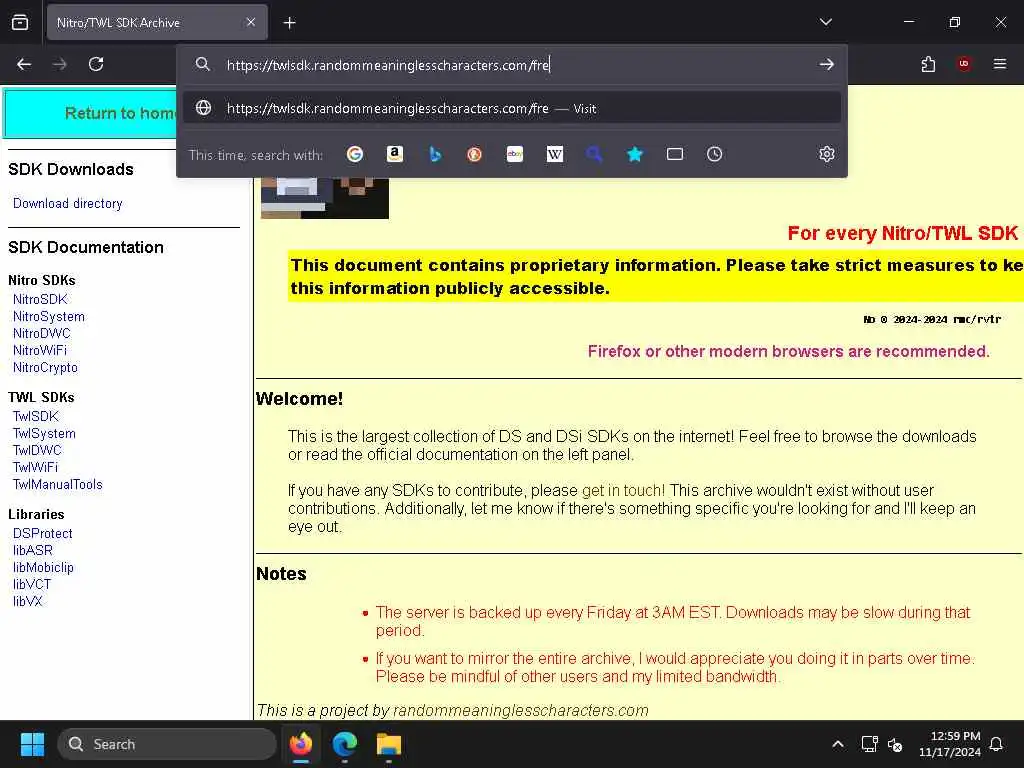Viewport: 1024px width, 768px height.
Task: Open the TwlDWC link
Action: (x=37, y=450)
